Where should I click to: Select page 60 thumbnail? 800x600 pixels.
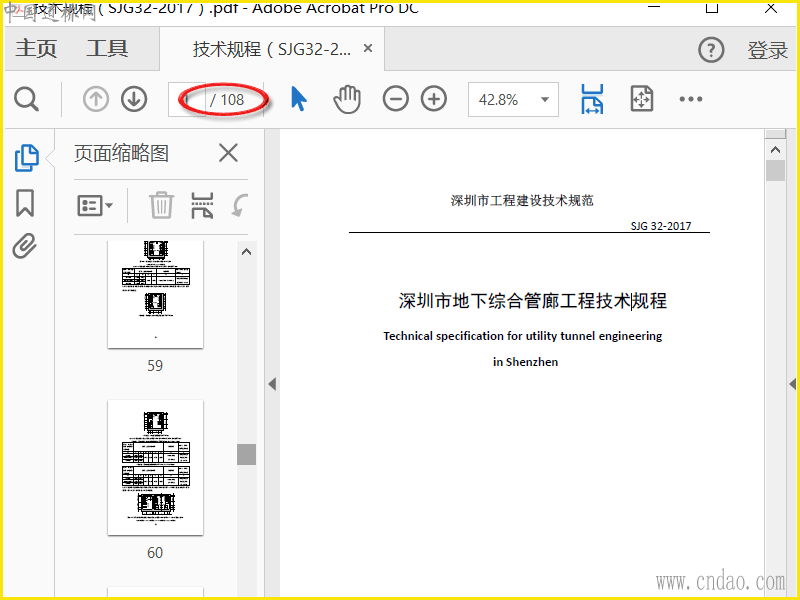[x=156, y=467]
